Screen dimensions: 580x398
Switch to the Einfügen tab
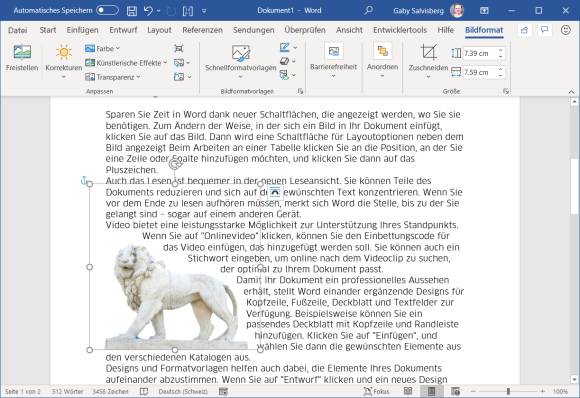point(82,30)
